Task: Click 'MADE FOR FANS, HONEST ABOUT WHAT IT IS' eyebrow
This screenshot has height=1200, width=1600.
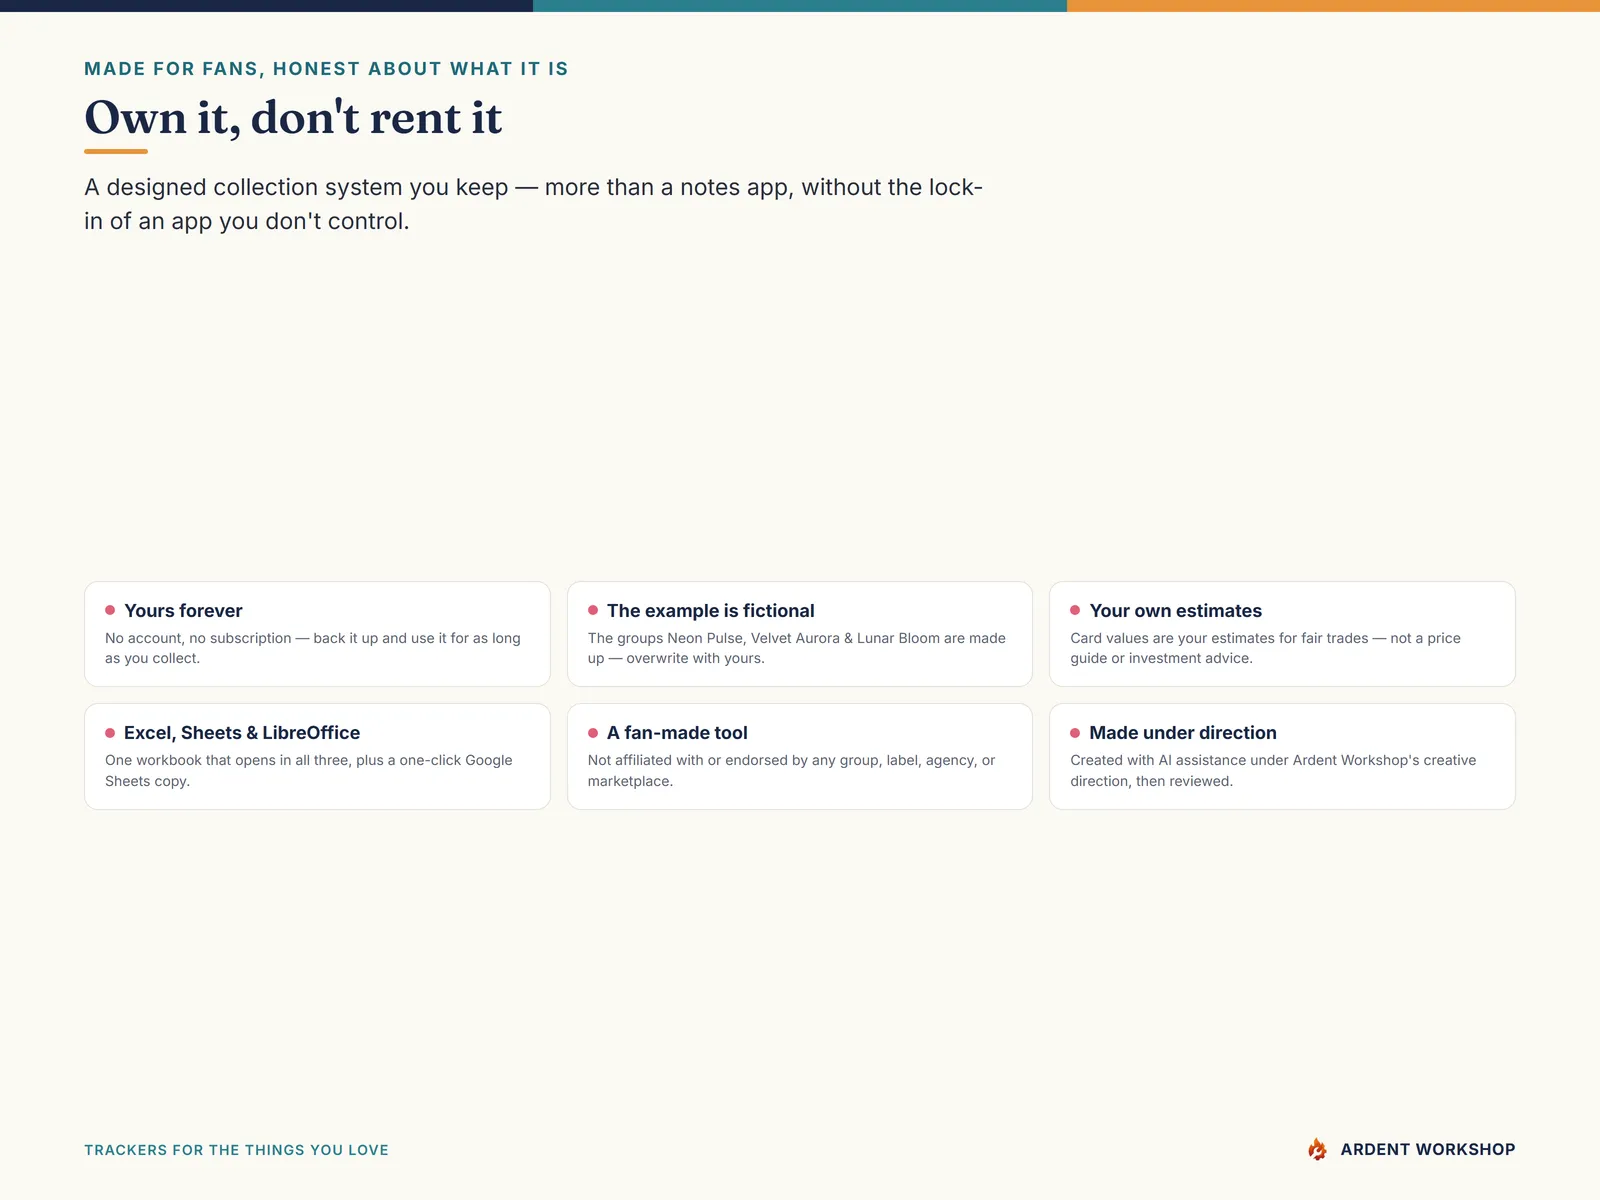Action: (326, 69)
